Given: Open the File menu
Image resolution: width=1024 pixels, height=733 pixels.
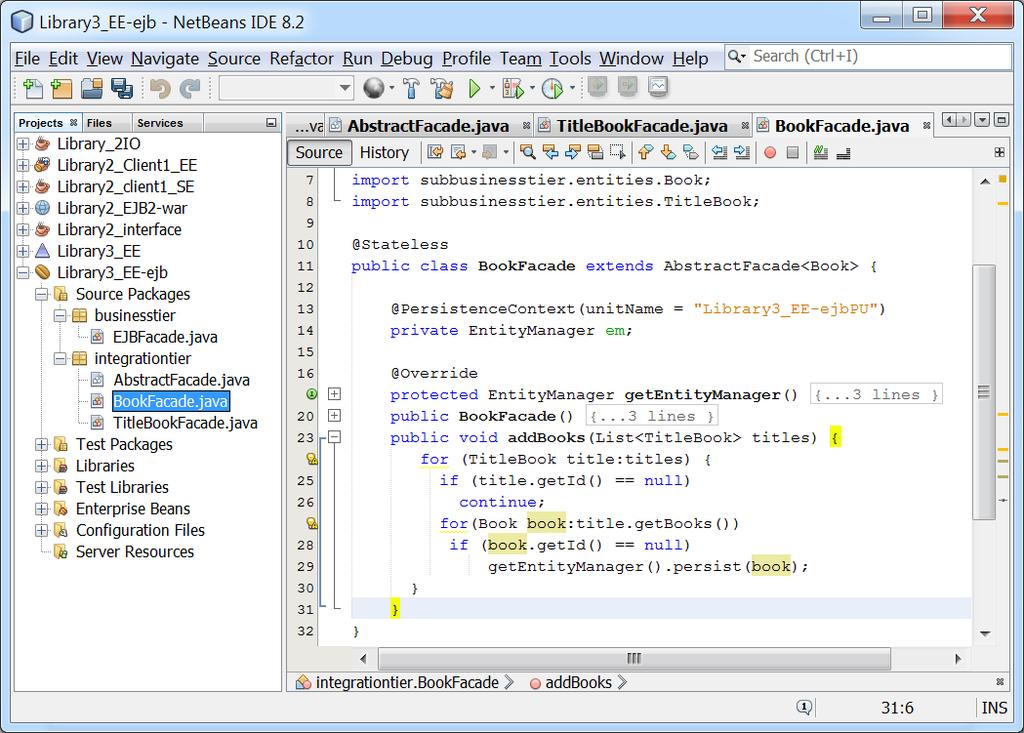Looking at the screenshot, I should [27, 59].
